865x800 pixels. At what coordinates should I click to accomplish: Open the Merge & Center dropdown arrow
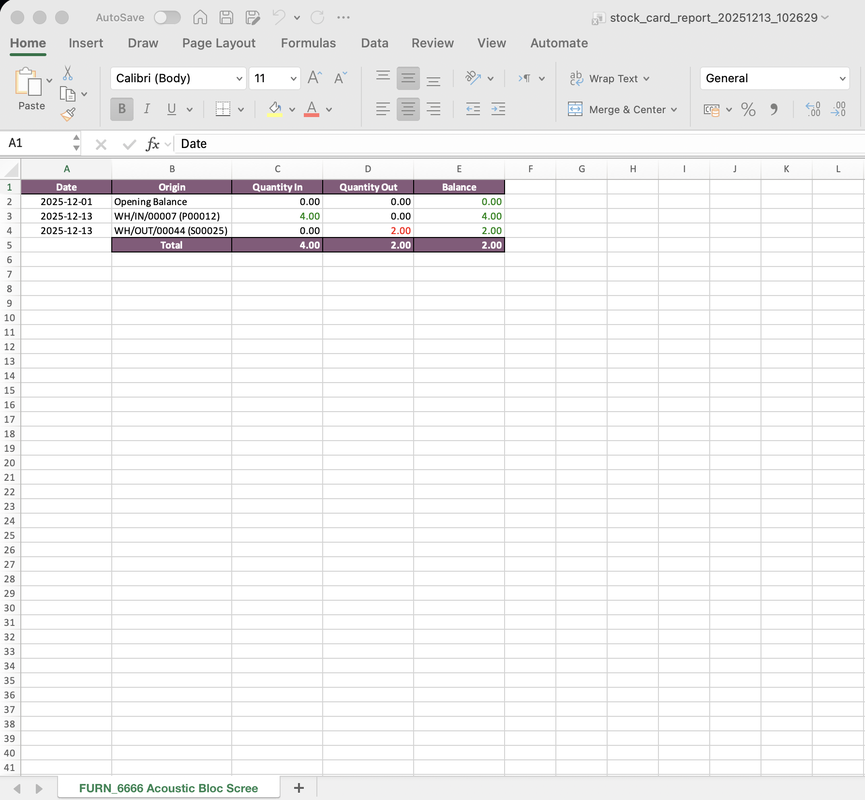tap(674, 110)
